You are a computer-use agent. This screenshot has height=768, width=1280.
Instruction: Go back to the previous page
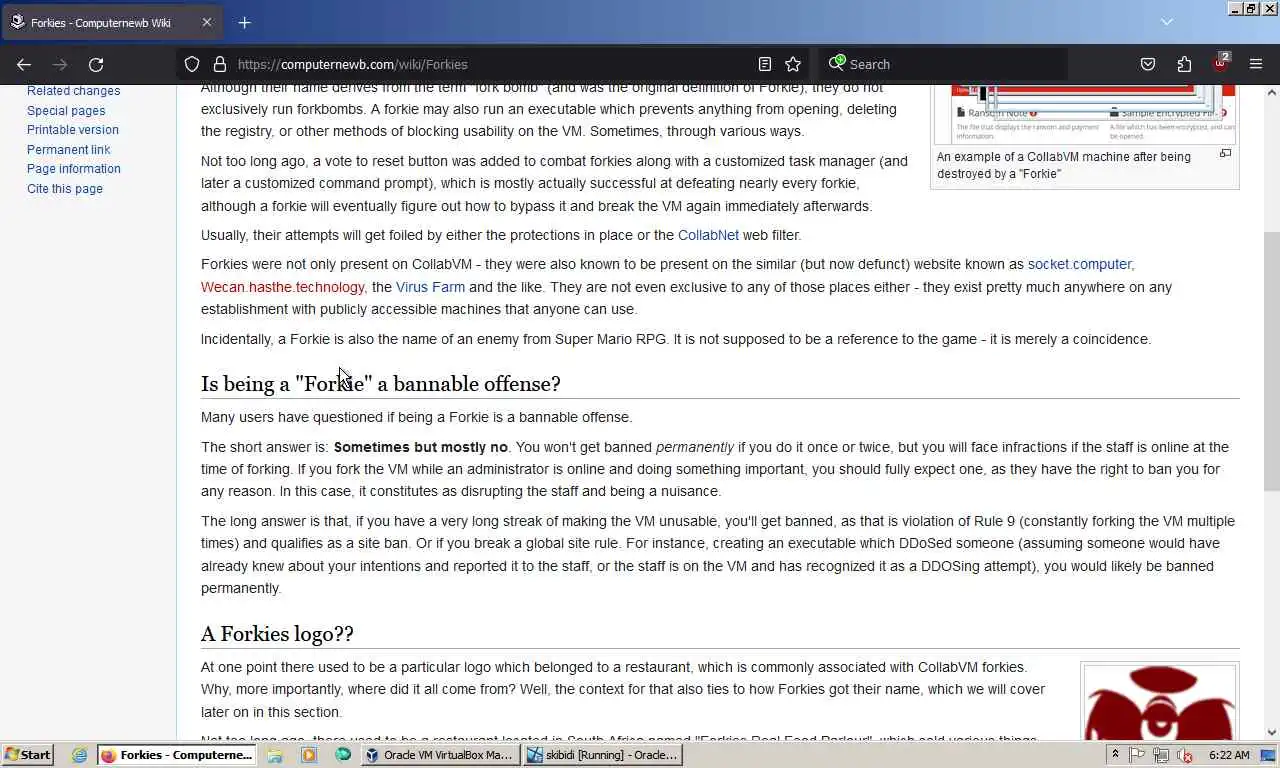[x=24, y=64]
